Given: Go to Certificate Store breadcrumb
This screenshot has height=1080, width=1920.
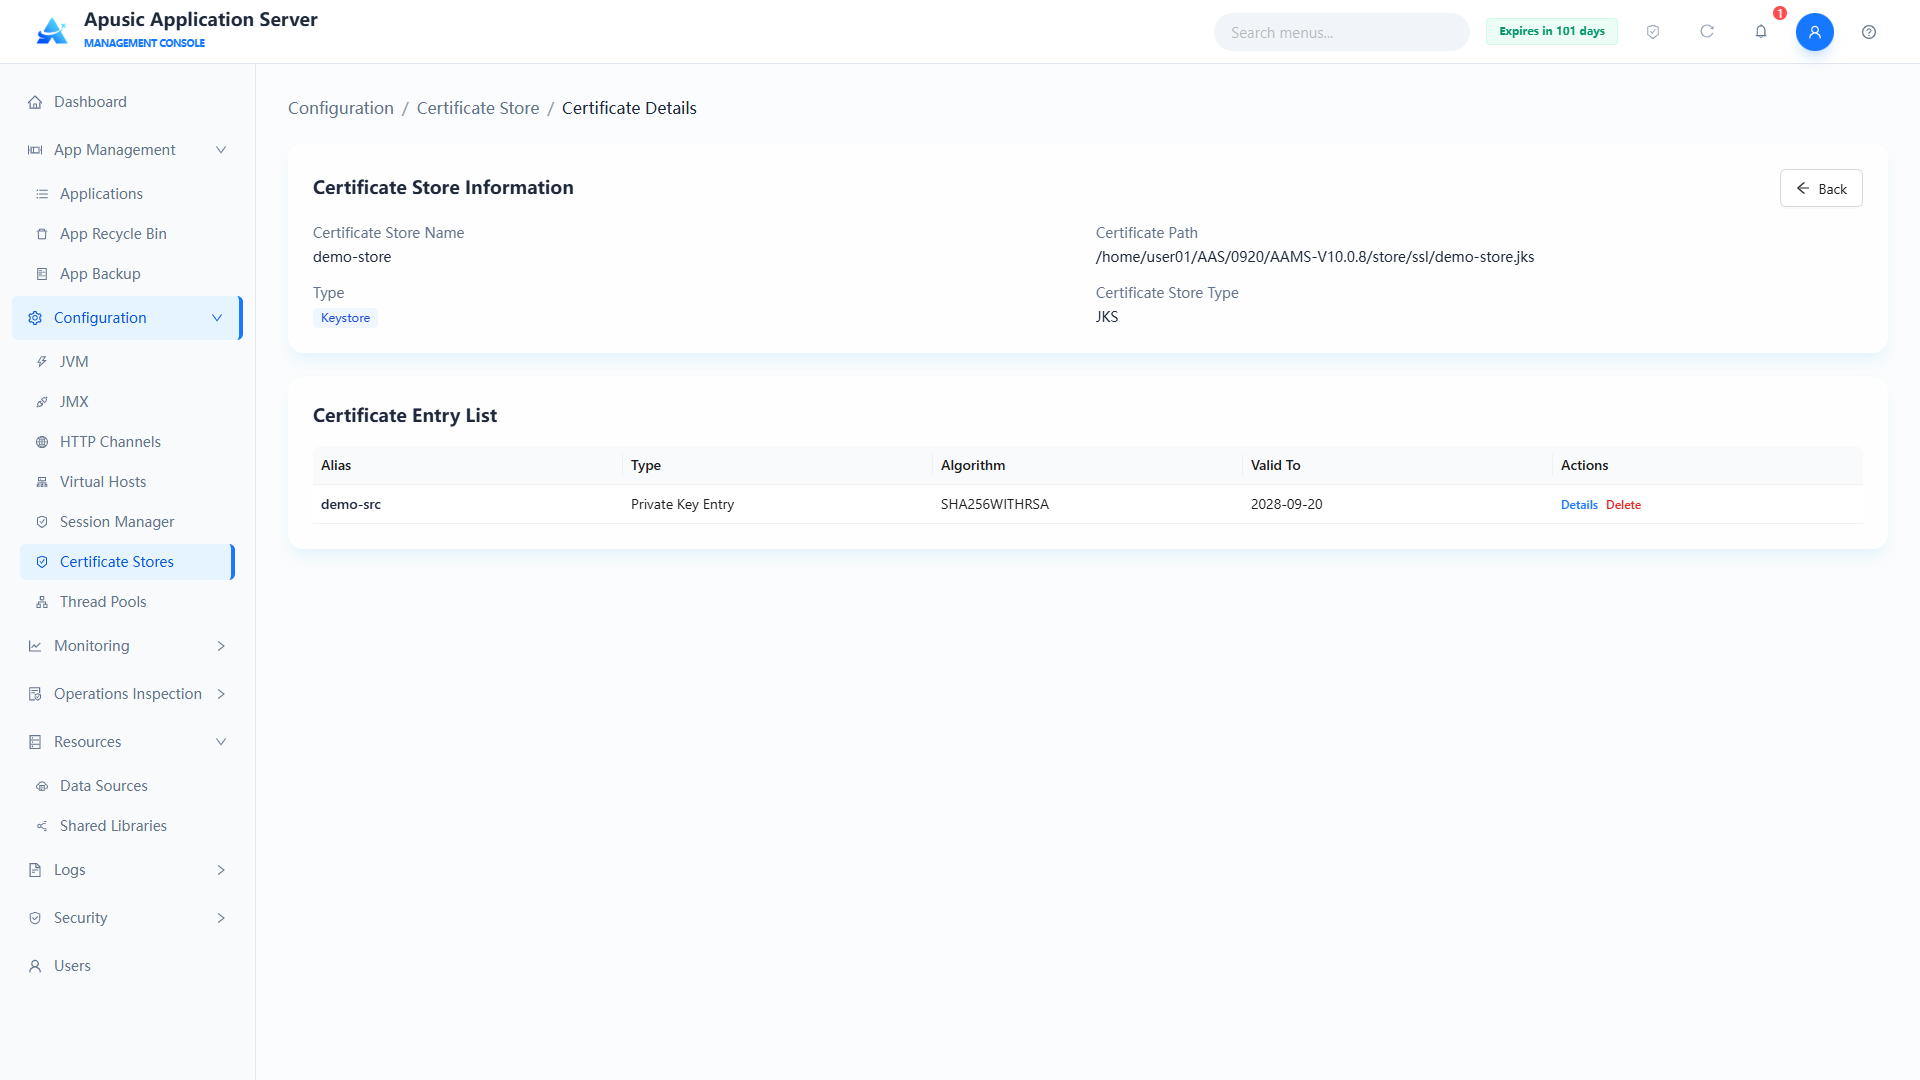Looking at the screenshot, I should click(x=478, y=108).
